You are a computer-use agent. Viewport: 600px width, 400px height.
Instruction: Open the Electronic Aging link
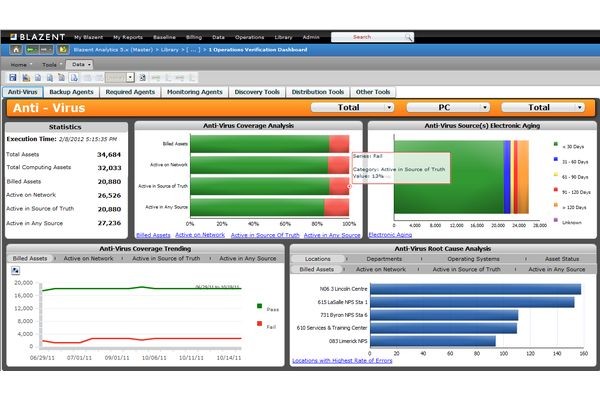click(x=390, y=235)
